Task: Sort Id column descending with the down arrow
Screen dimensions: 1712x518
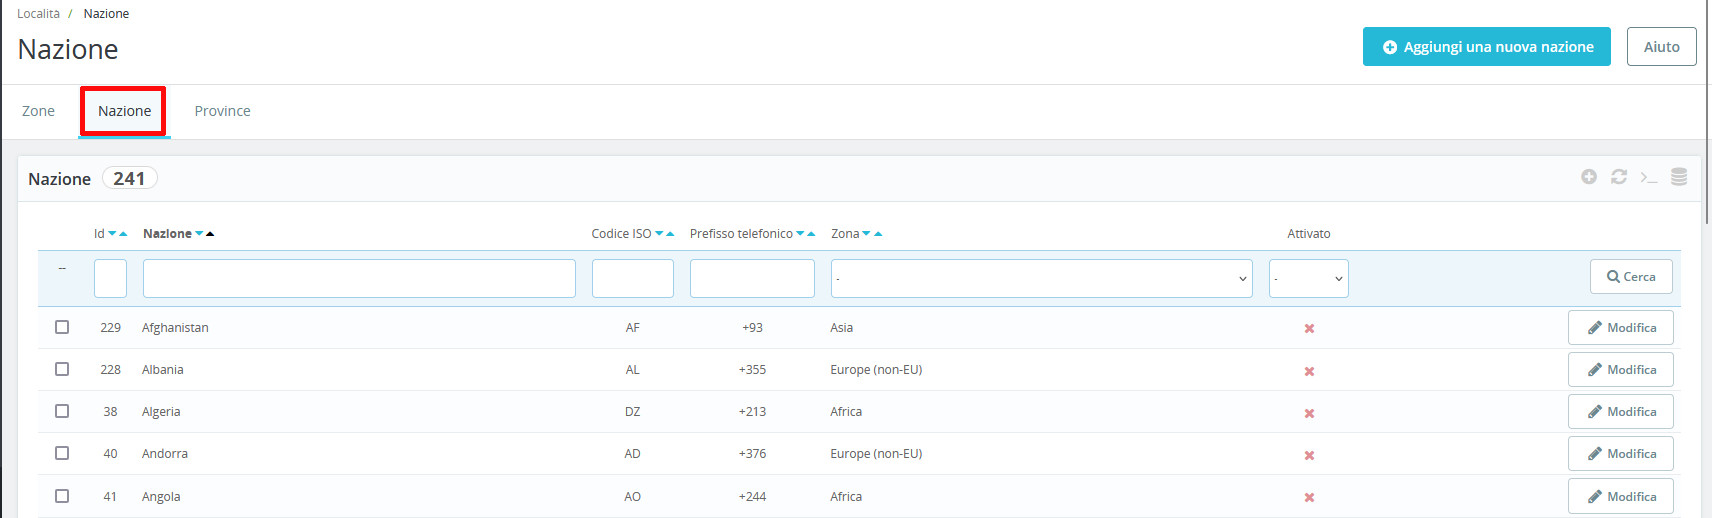Action: point(112,234)
